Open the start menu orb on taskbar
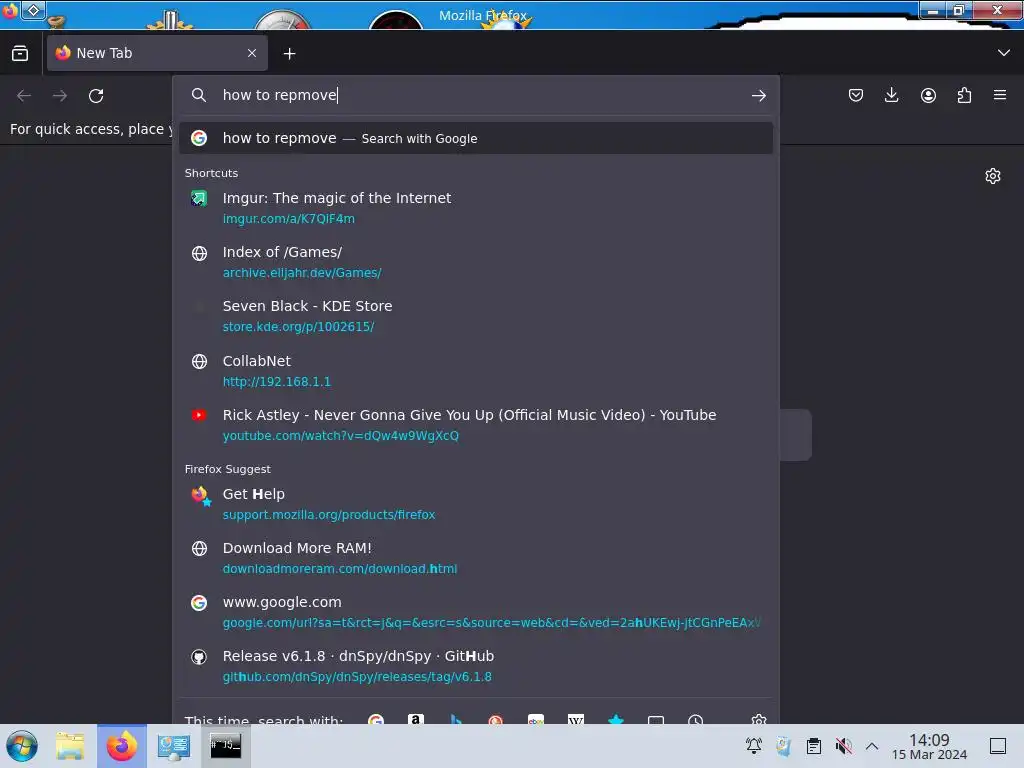Screen dimensions: 1024x768 pyautogui.click(x=22, y=746)
